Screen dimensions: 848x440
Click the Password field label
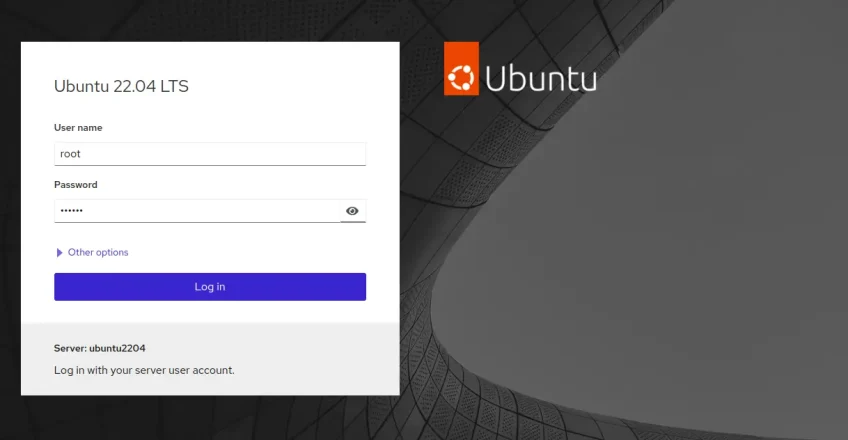[75, 185]
